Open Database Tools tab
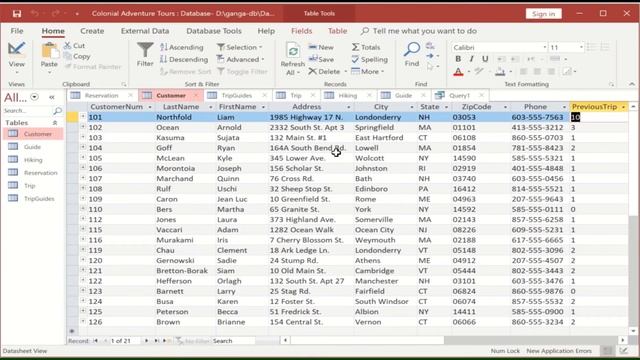The width and height of the screenshot is (640, 360). click(214, 31)
